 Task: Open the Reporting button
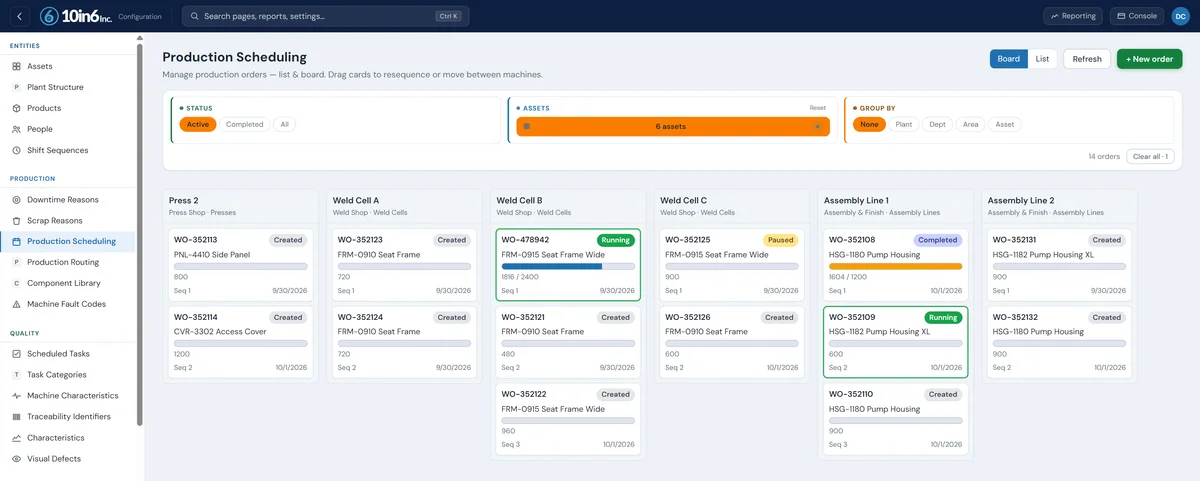1074,16
